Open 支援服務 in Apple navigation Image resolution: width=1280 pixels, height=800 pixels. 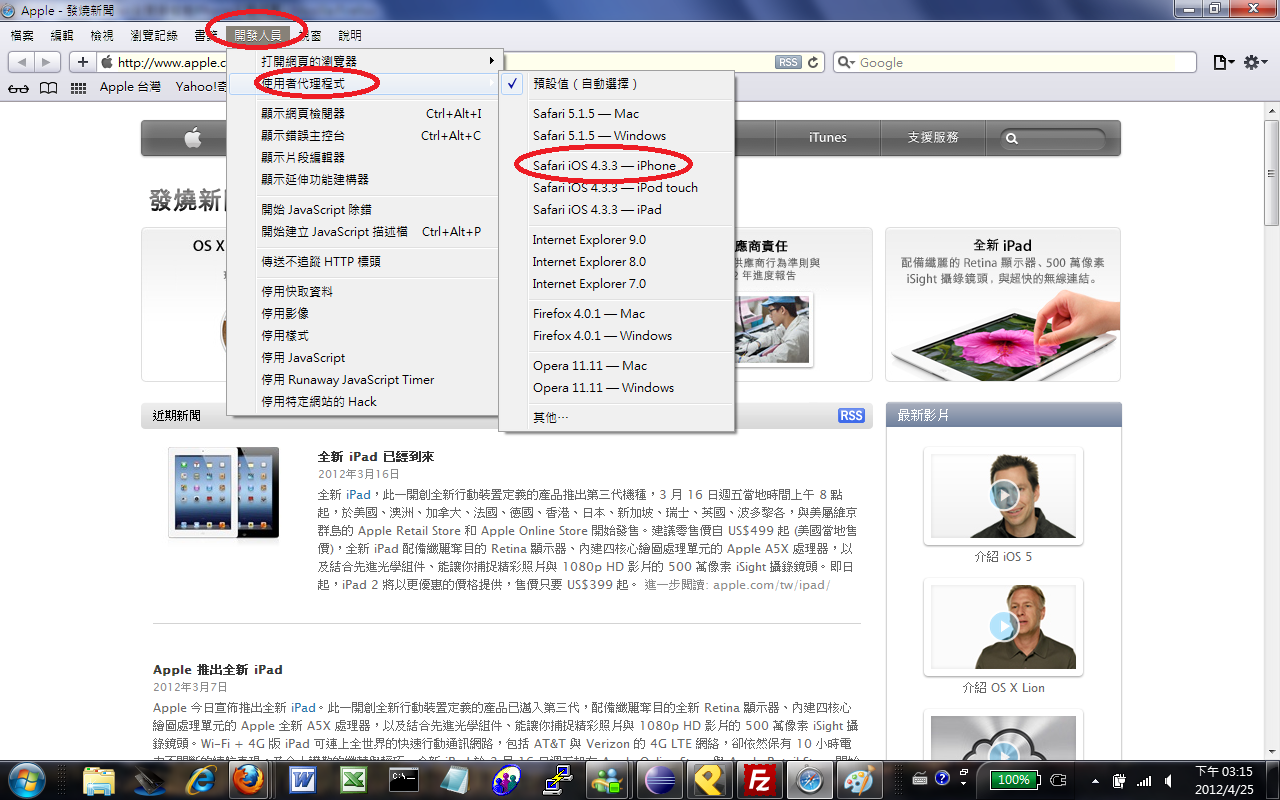pos(933,138)
